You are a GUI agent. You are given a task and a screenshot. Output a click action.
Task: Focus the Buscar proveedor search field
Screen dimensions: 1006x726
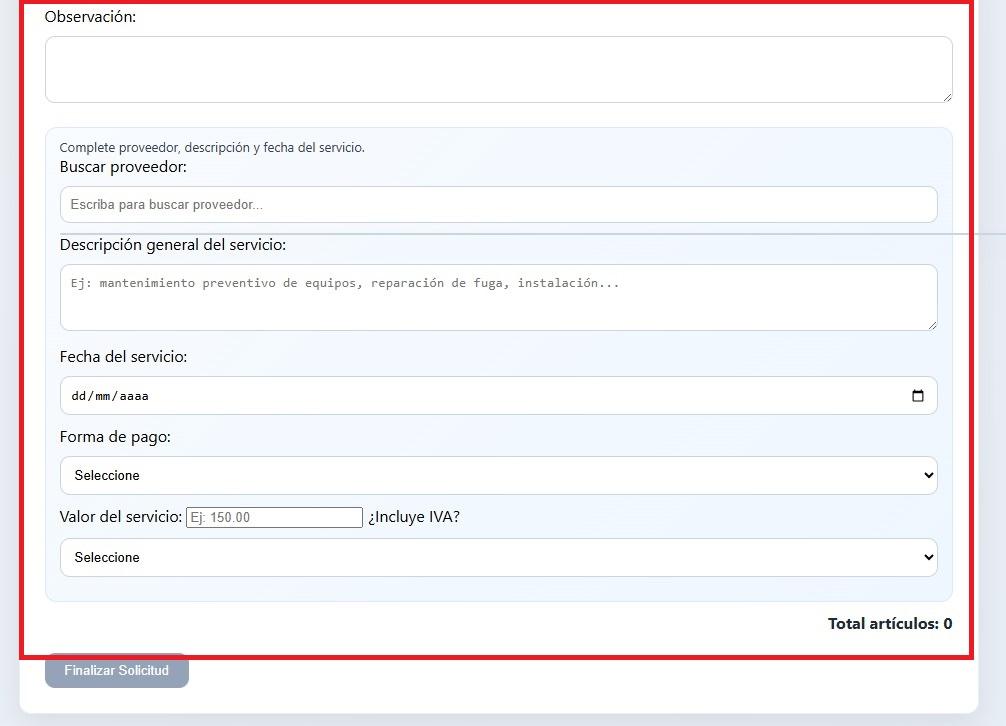[499, 205]
